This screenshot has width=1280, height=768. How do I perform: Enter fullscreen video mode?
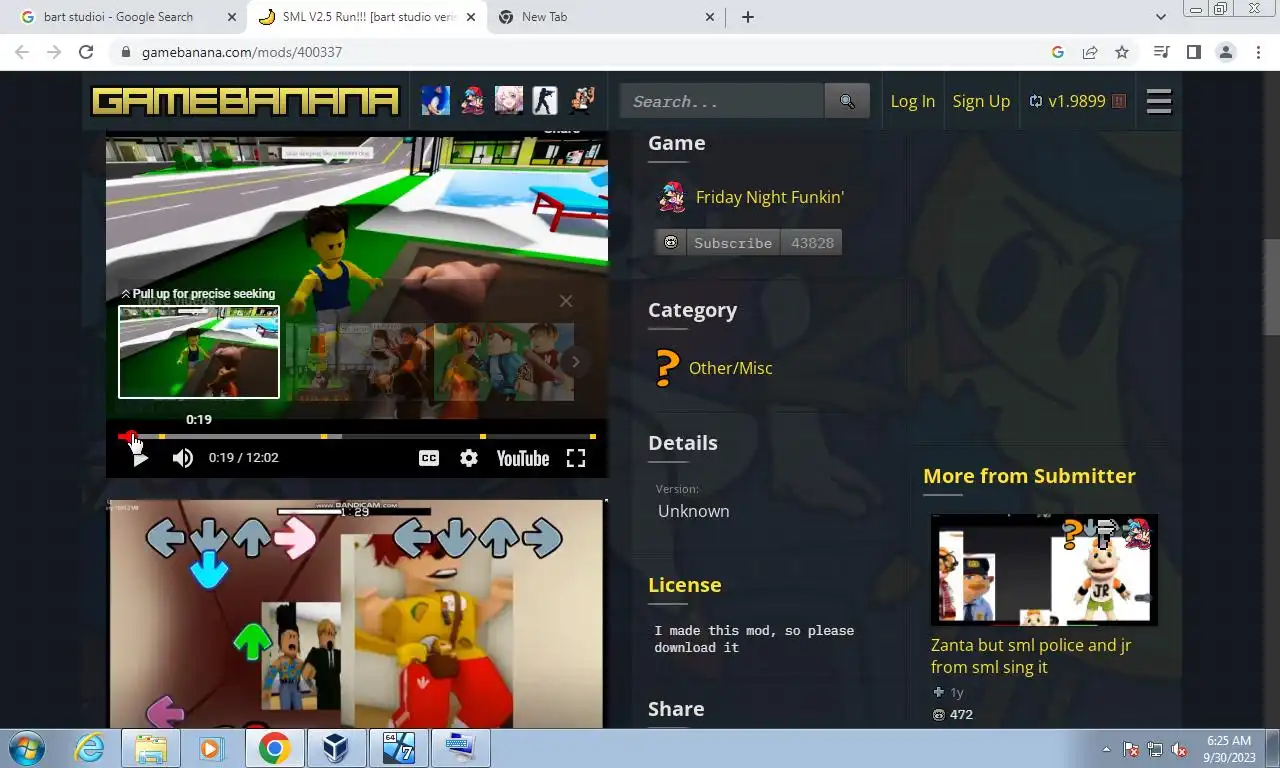pos(576,458)
